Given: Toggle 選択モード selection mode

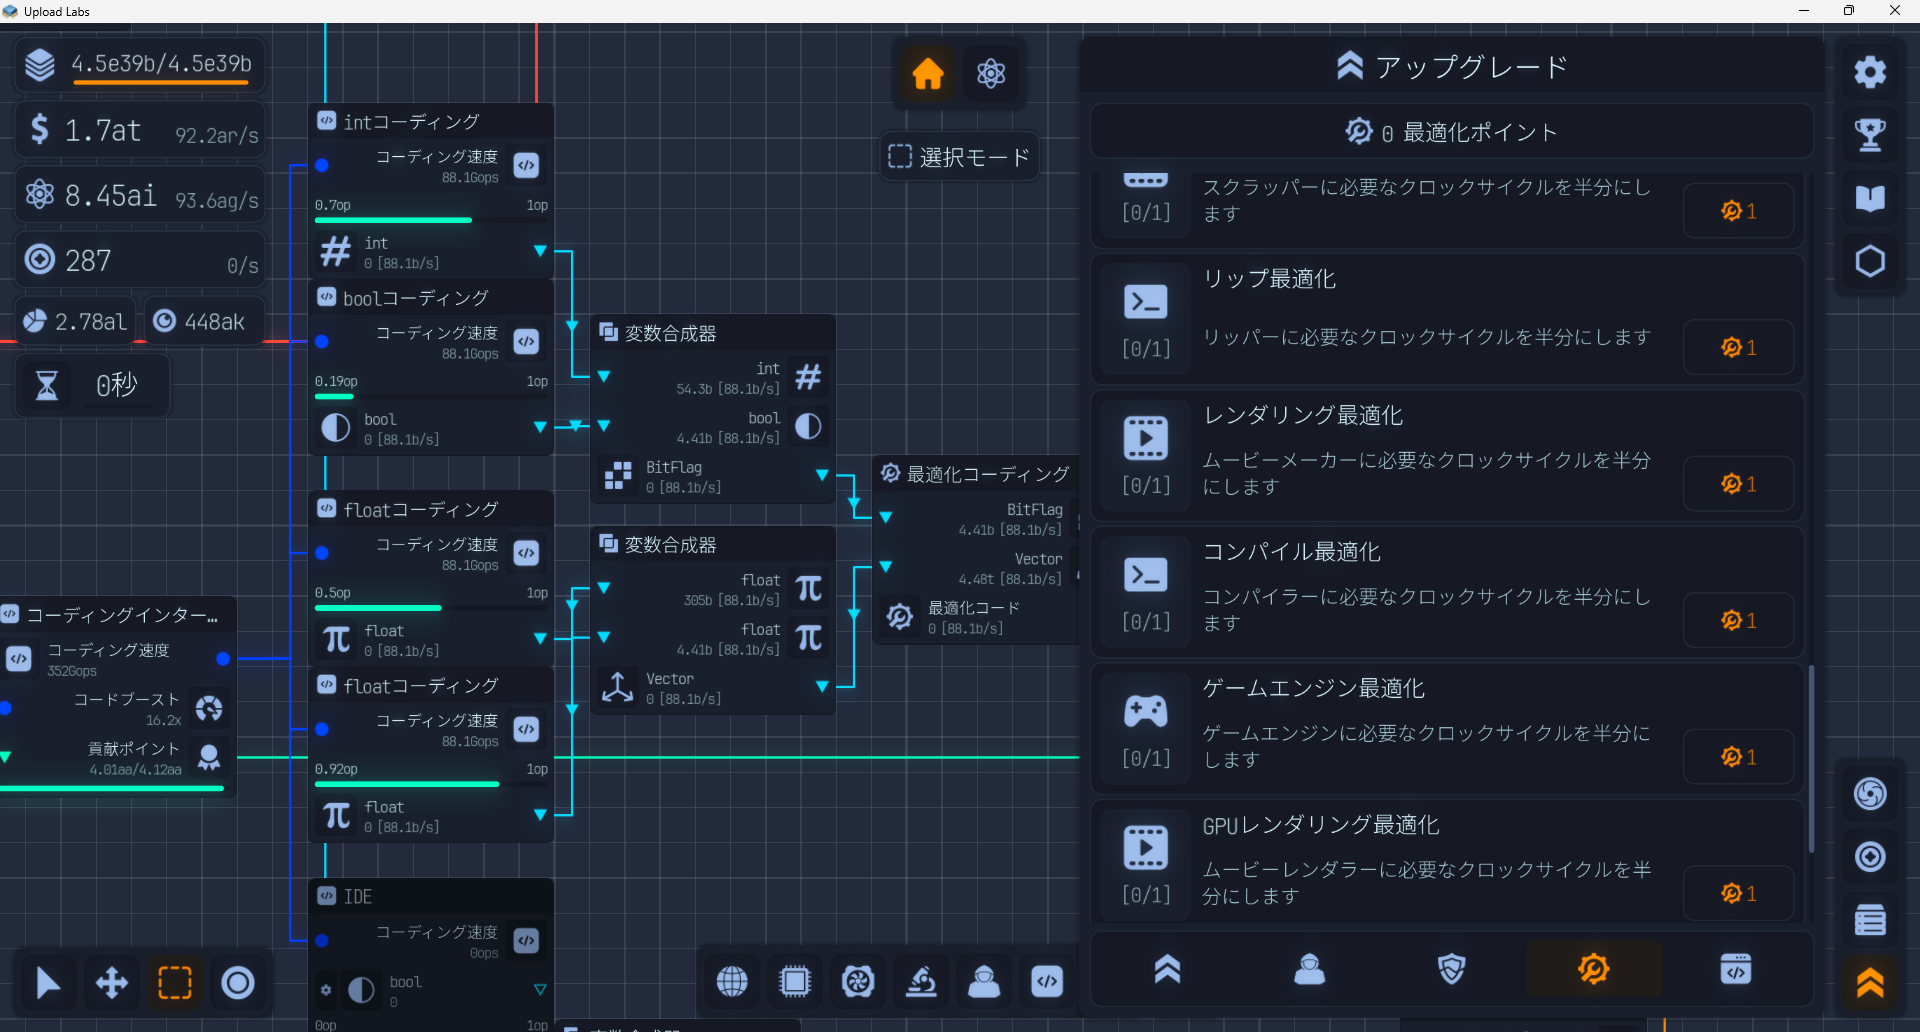Looking at the screenshot, I should [958, 157].
